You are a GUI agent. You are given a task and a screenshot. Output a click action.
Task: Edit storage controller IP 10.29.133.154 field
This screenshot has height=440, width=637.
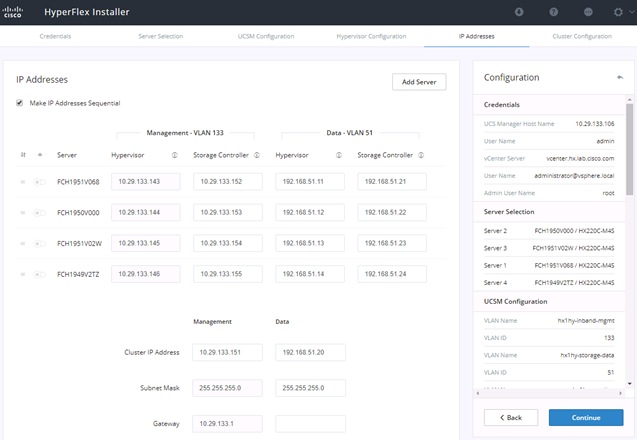[x=228, y=243]
